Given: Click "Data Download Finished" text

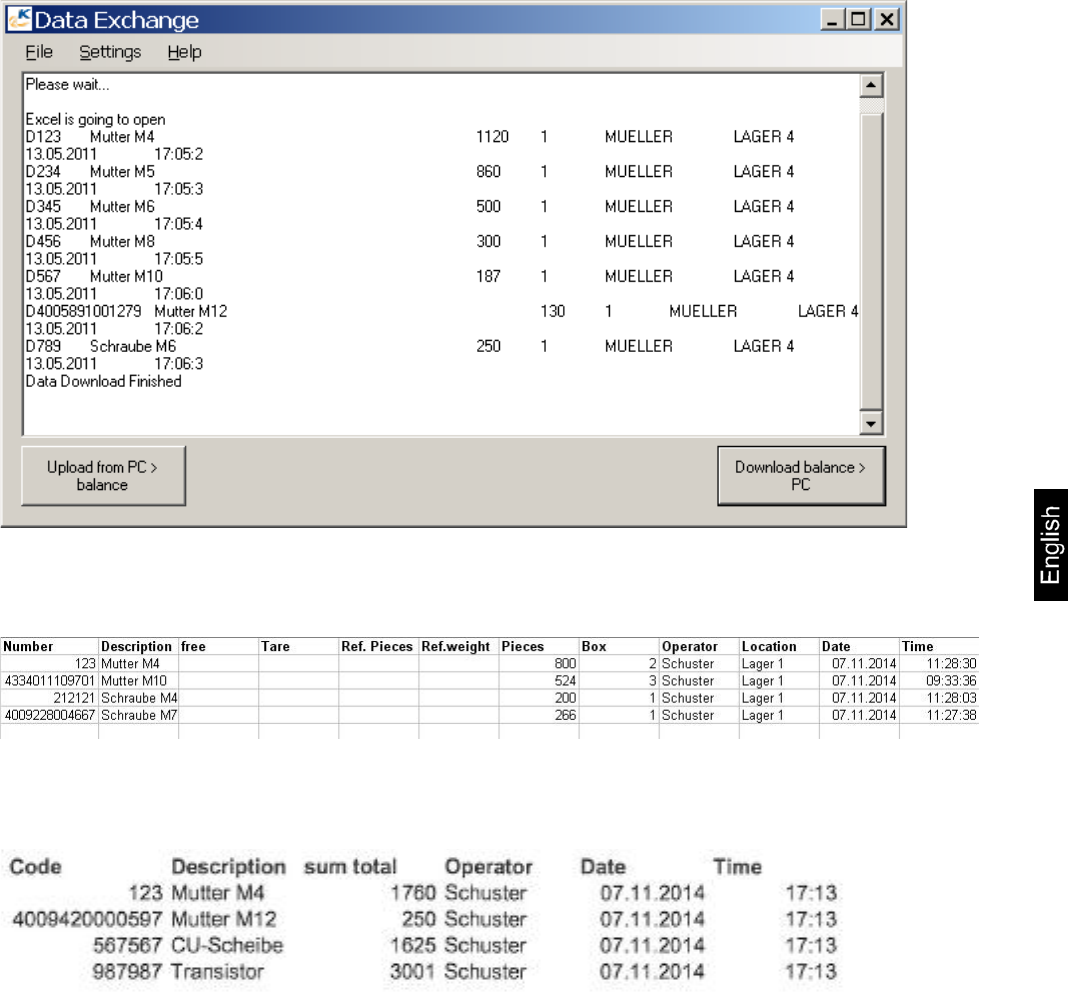Looking at the screenshot, I should coord(104,381).
